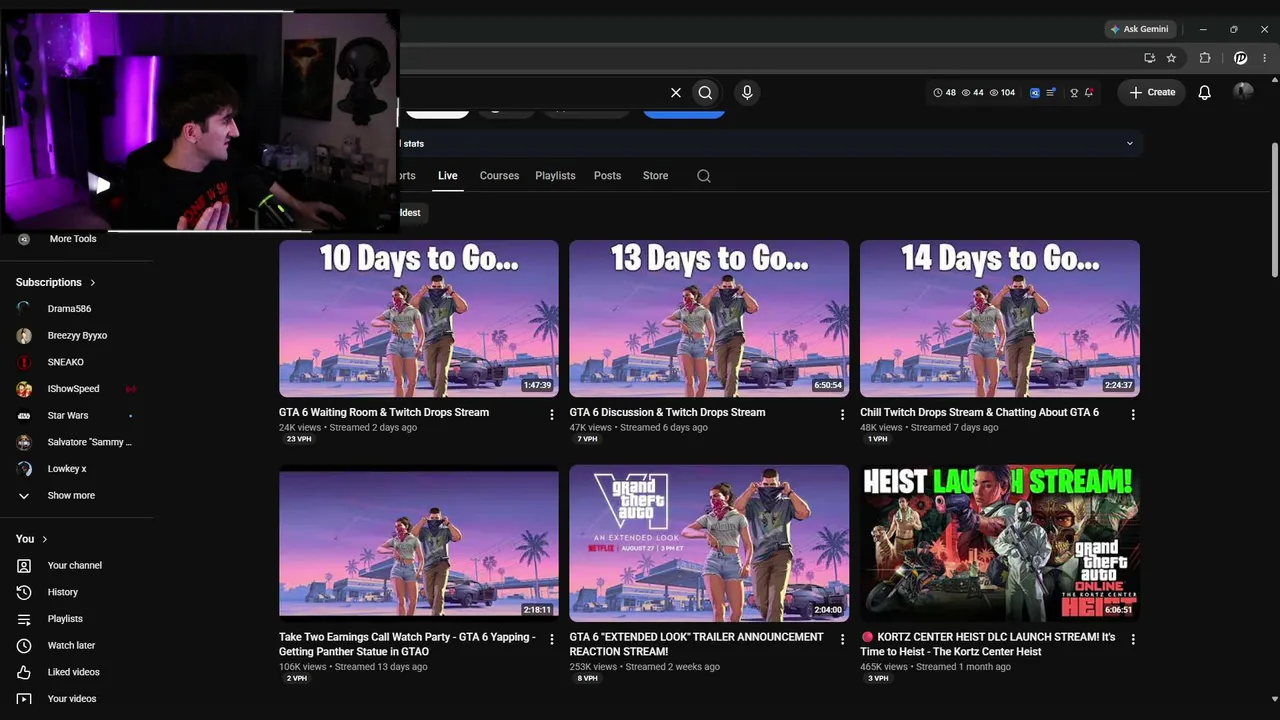Search within the channel using the tab magnifier
1280x720 pixels.
tap(704, 176)
